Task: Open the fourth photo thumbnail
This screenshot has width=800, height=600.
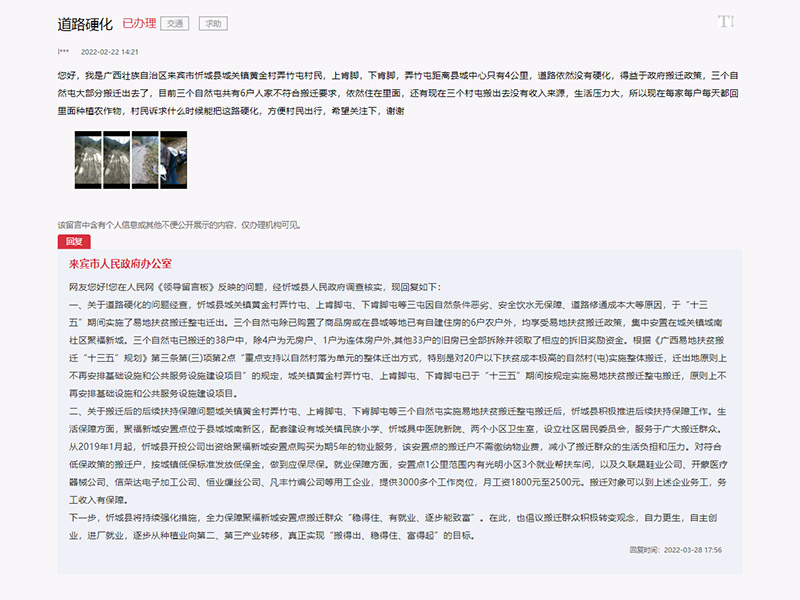Action: coord(174,160)
